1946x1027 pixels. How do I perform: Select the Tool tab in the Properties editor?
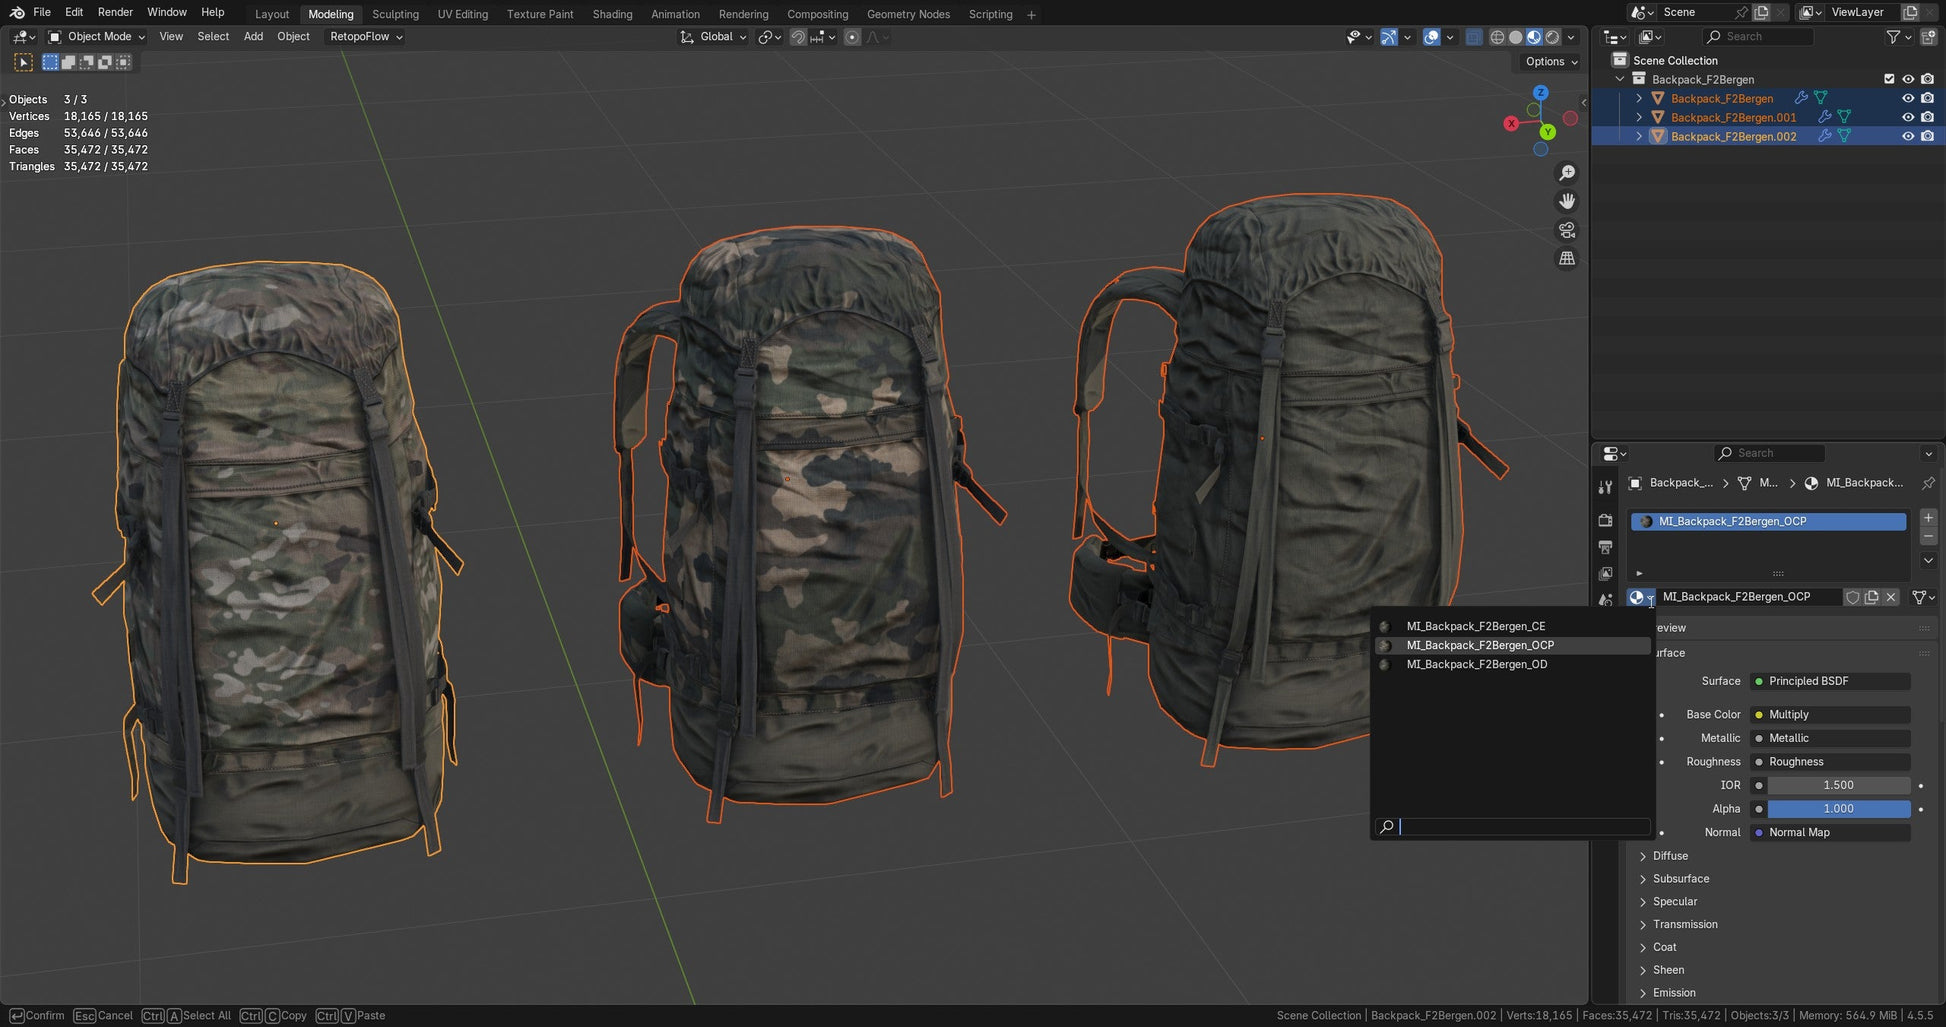pos(1605,486)
